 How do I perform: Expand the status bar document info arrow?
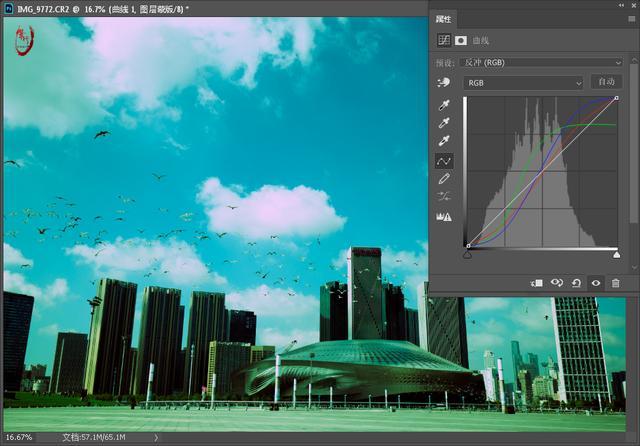click(155, 438)
